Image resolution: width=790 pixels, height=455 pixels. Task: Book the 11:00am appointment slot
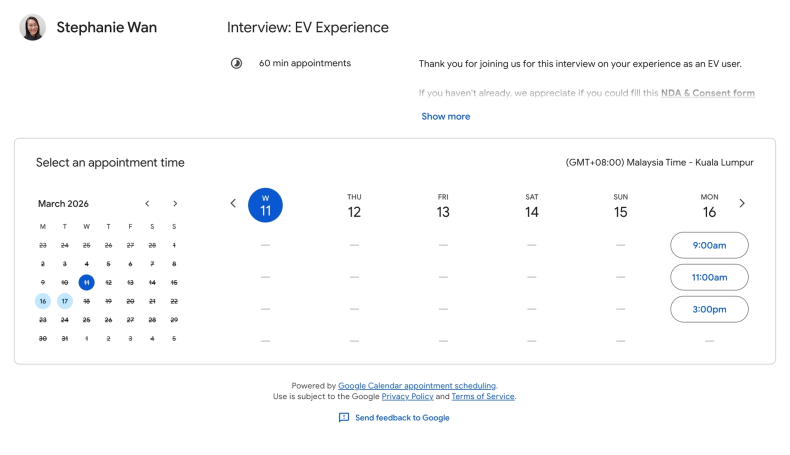(709, 277)
